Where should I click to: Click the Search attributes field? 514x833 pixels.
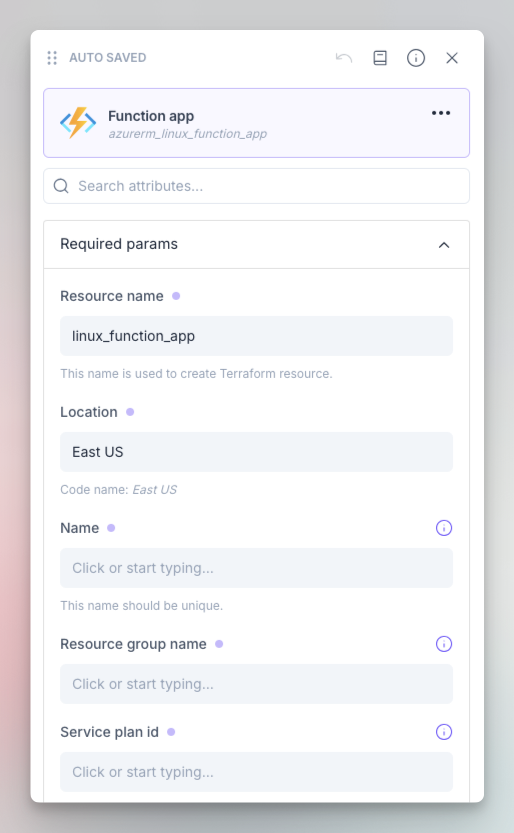point(256,186)
